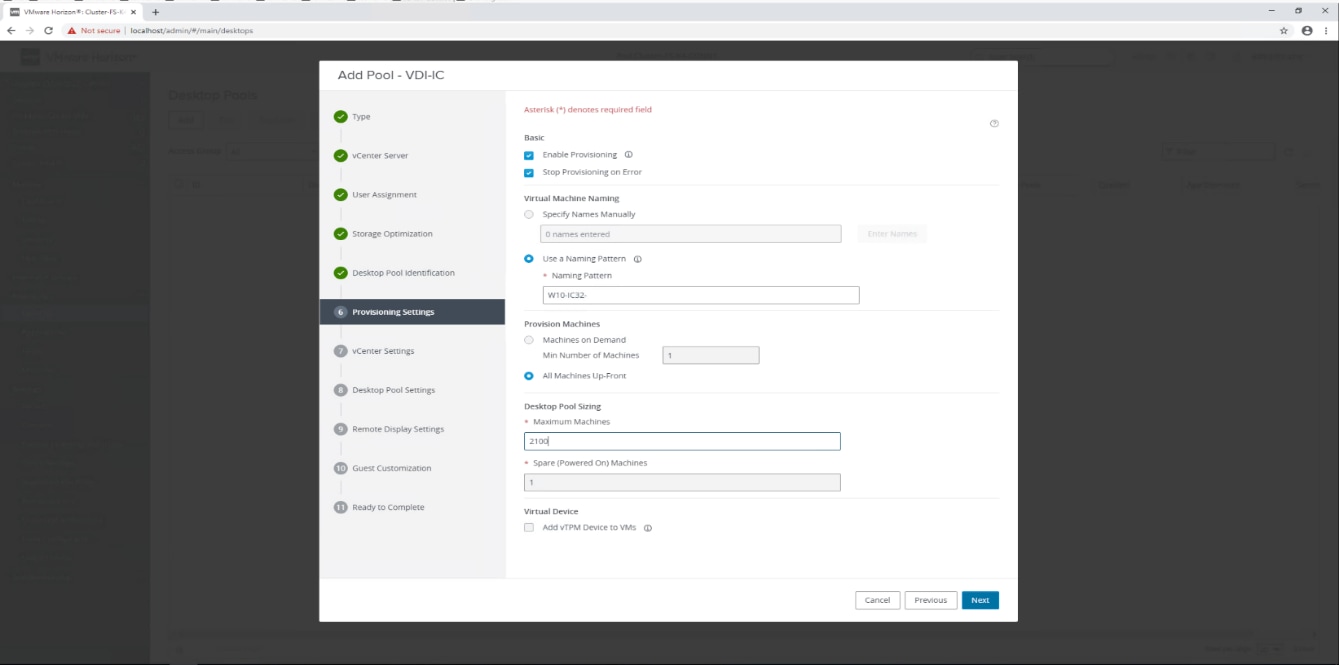Click the Previous button
This screenshot has height=665, width=1339.
(x=930, y=600)
